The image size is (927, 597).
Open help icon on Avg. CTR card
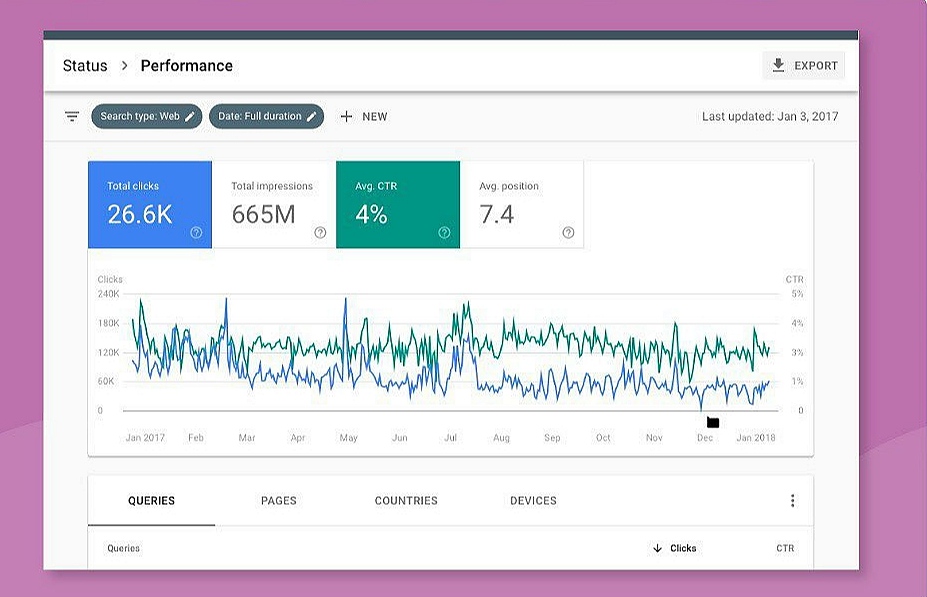pos(444,232)
